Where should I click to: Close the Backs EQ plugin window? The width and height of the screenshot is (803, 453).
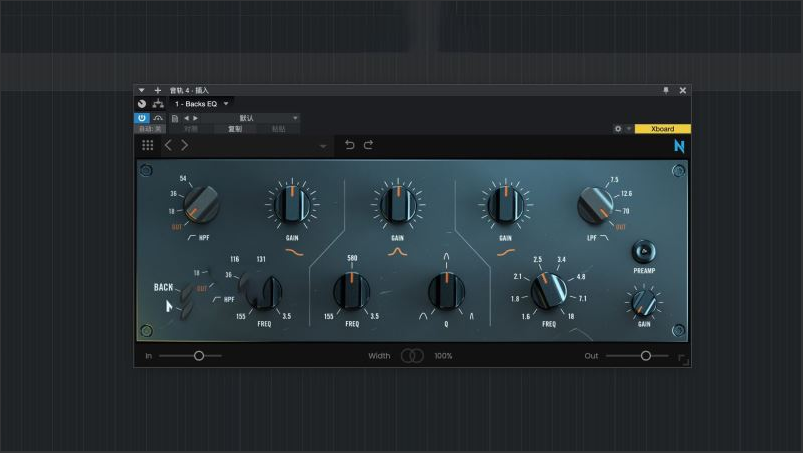[683, 90]
